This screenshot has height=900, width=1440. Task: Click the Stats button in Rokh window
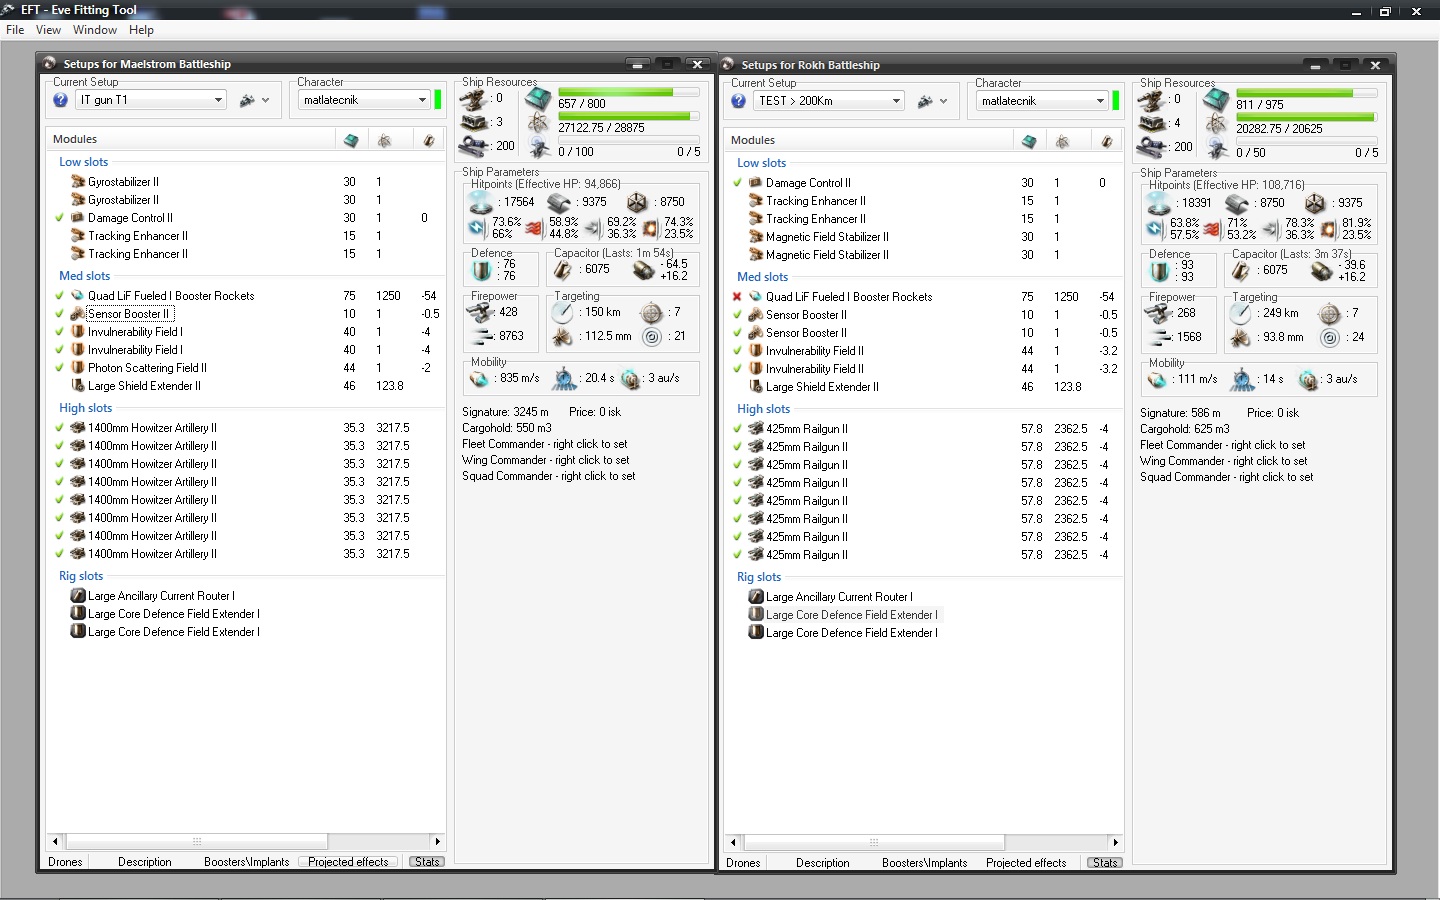1105,863
